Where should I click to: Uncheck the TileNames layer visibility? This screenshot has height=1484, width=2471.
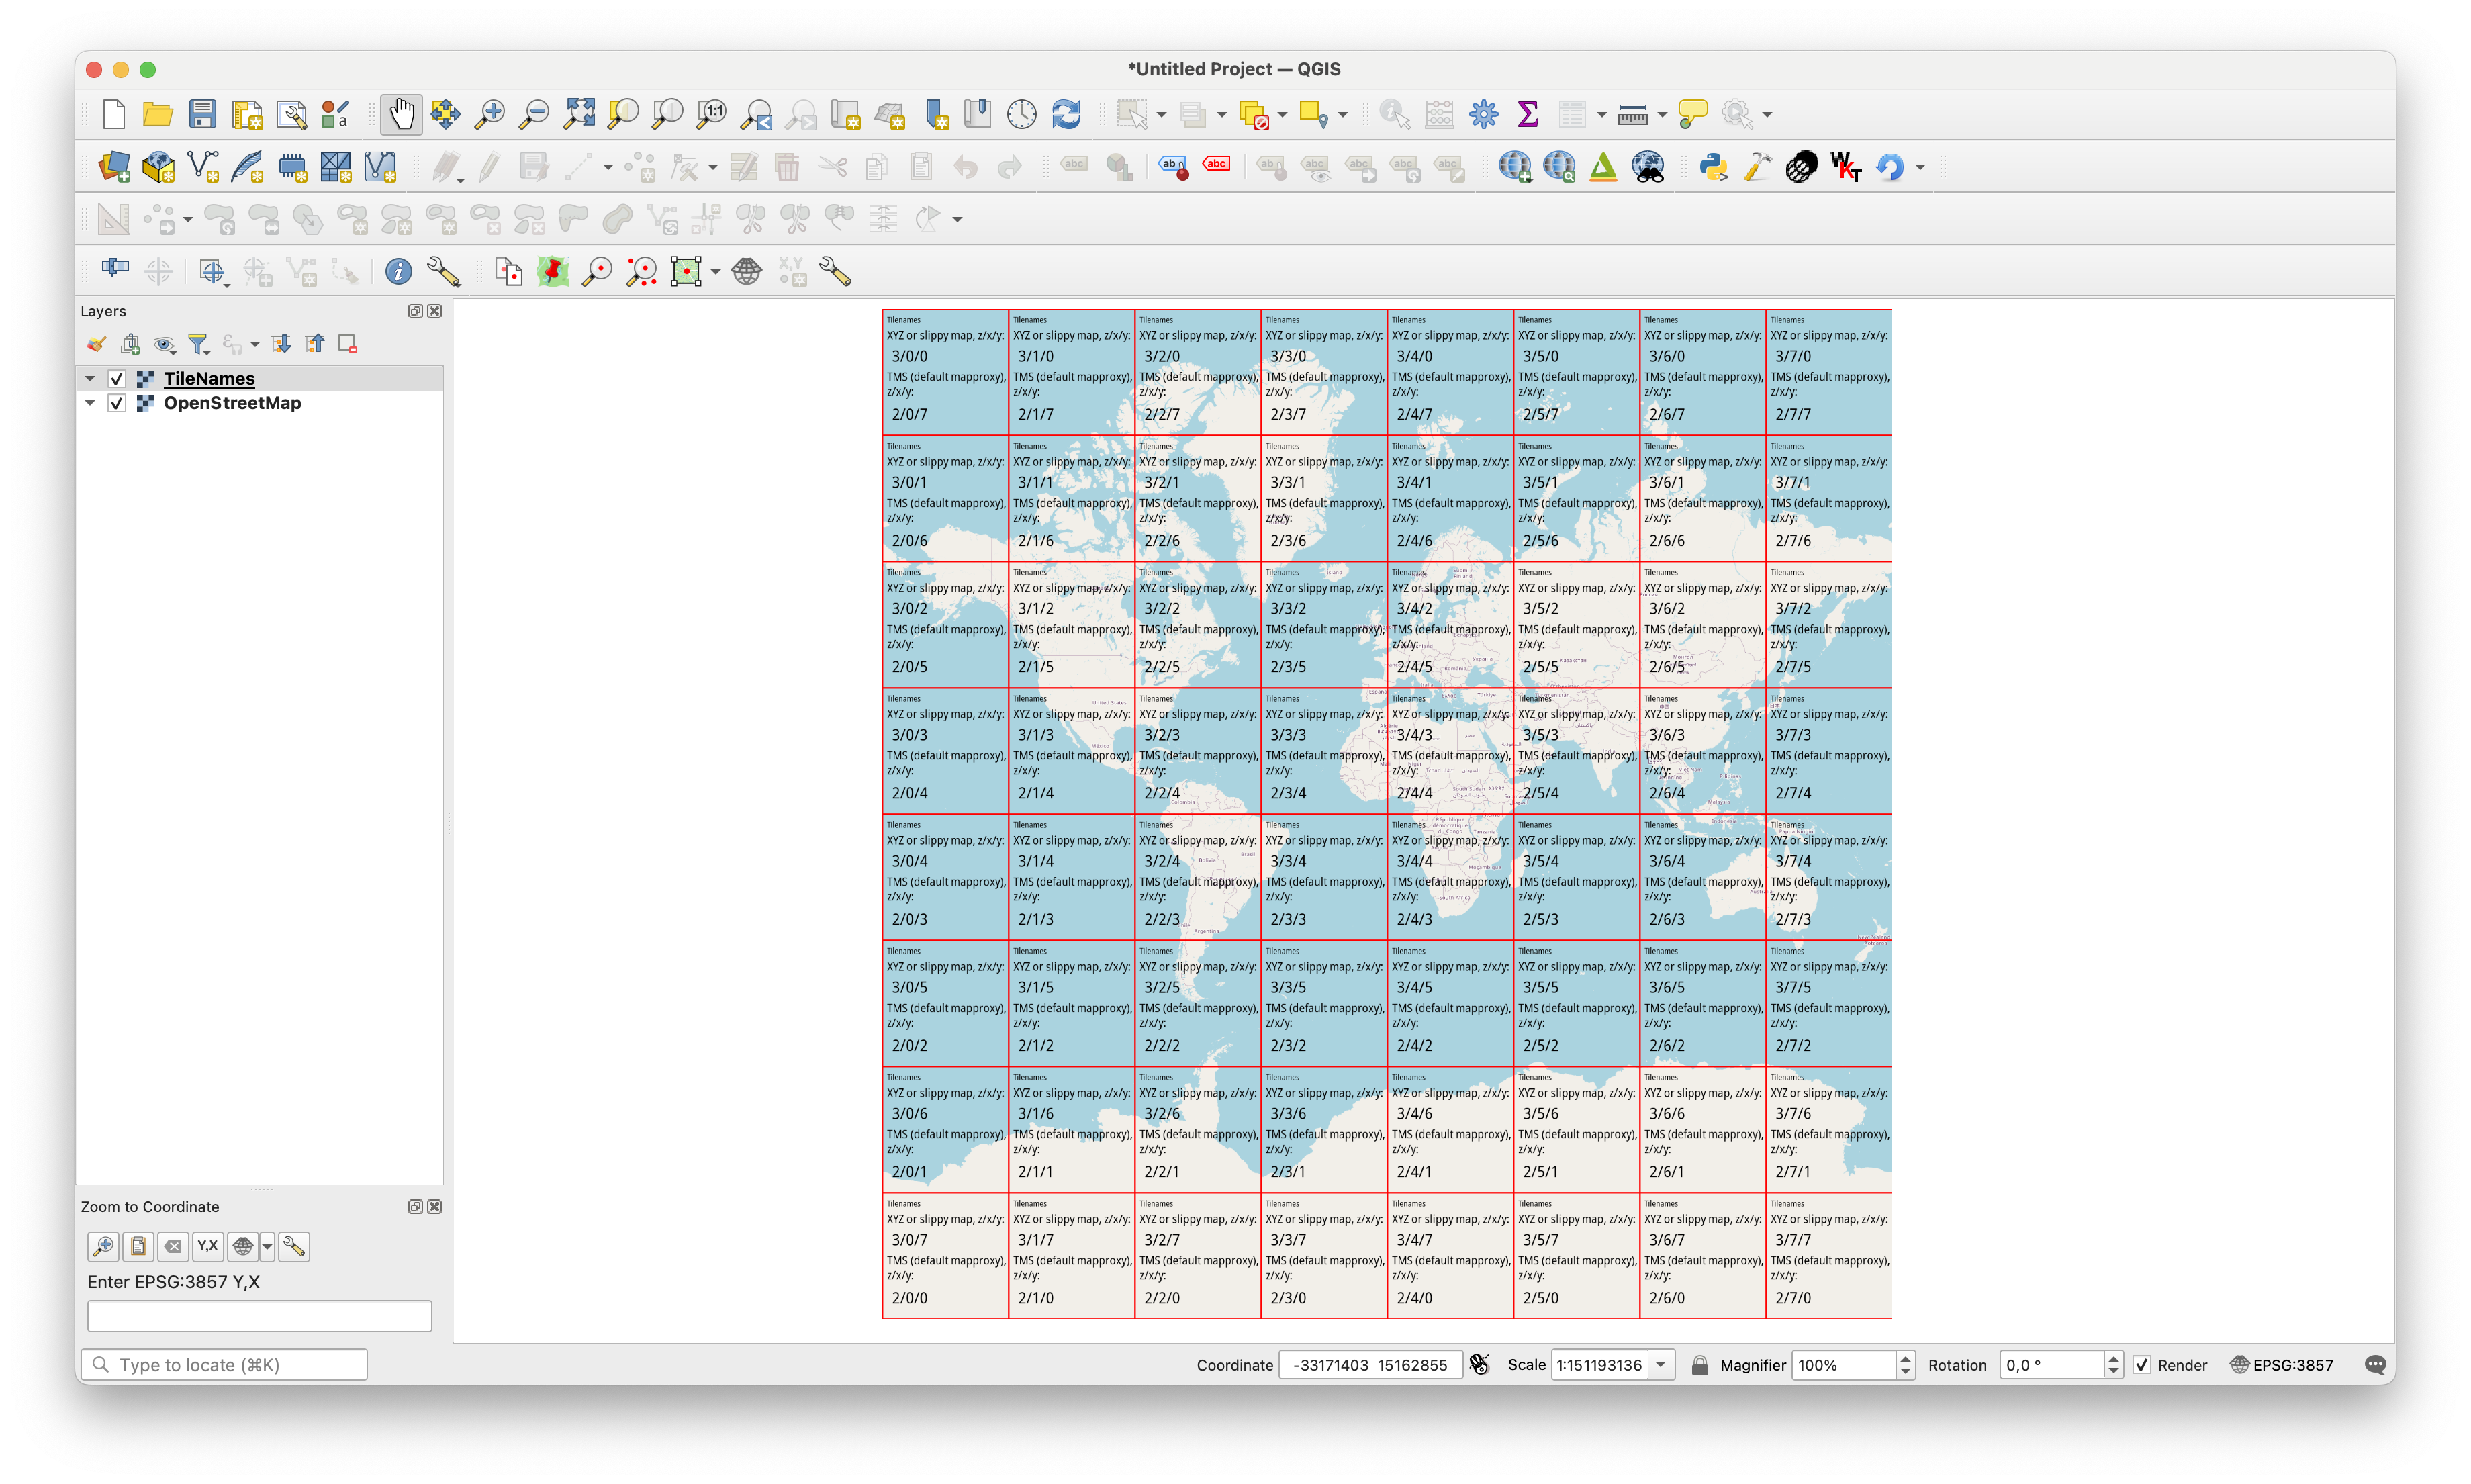(117, 379)
